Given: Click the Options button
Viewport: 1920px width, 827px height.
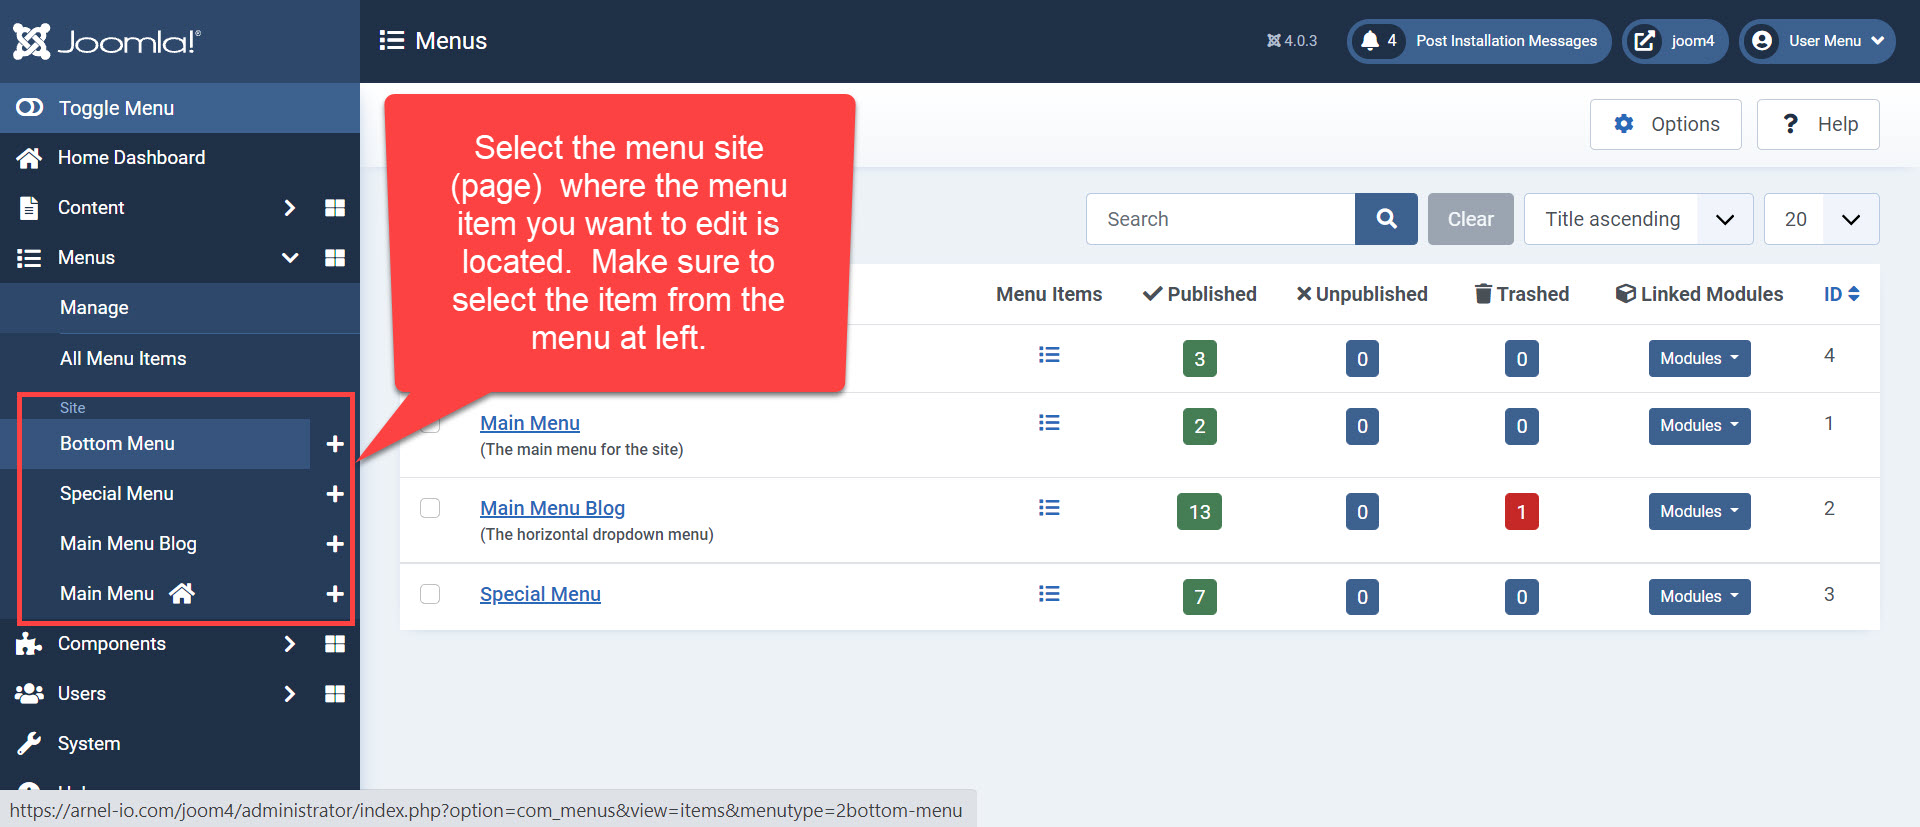Looking at the screenshot, I should [1665, 124].
